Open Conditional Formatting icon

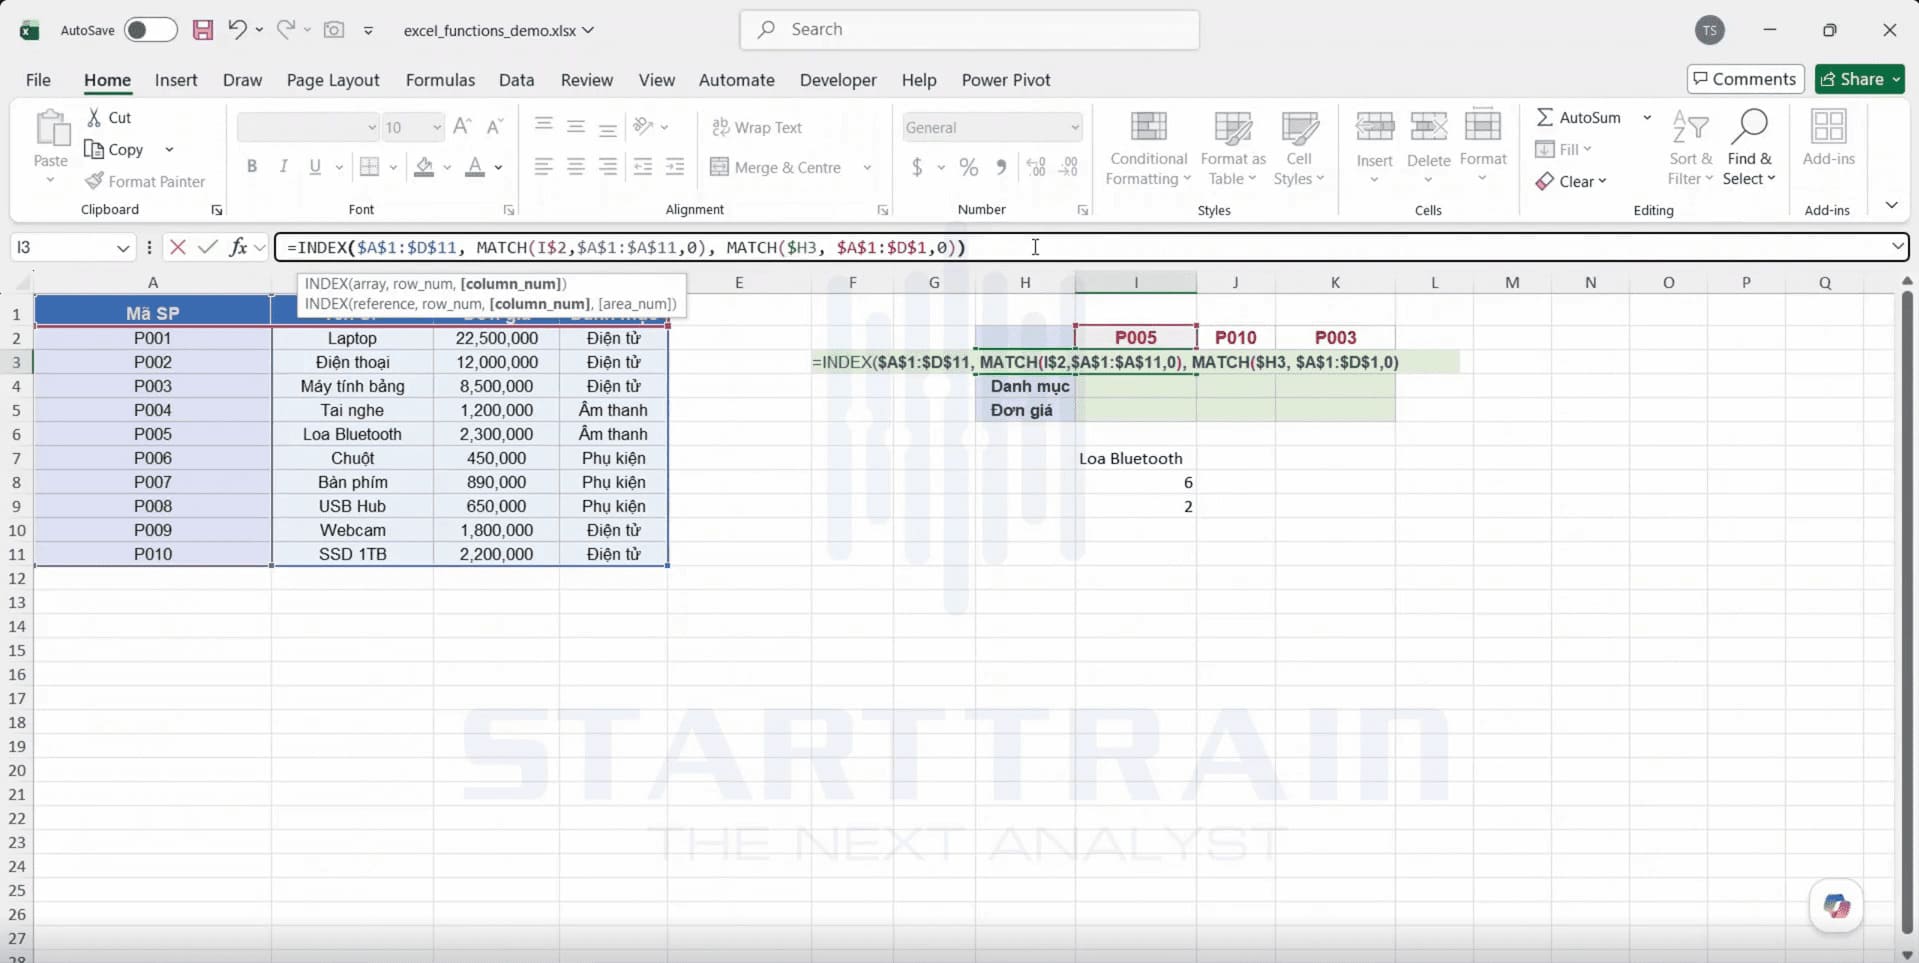point(1148,127)
